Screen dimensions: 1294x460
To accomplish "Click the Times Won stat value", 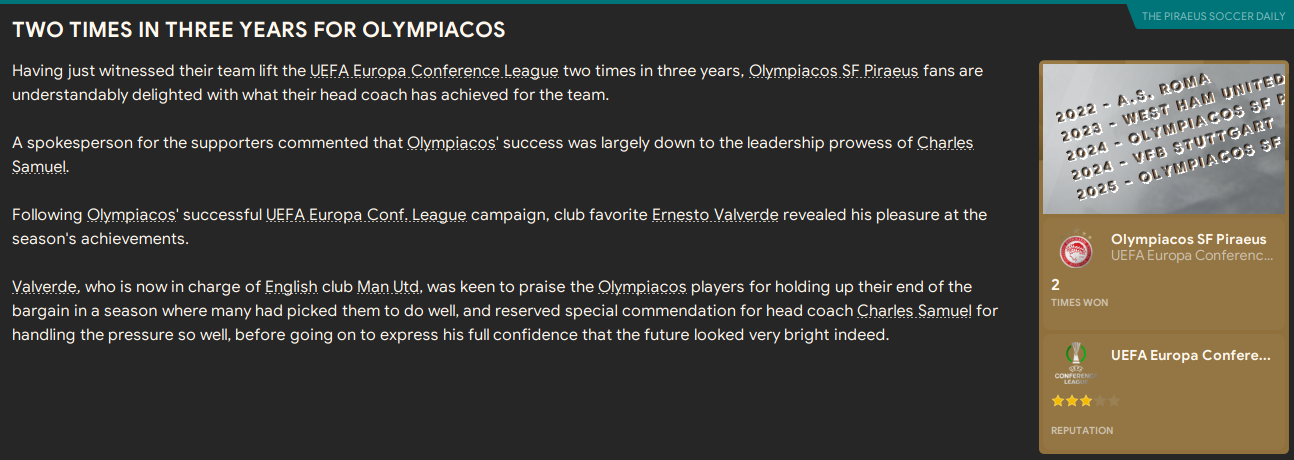I will click(x=1056, y=284).
